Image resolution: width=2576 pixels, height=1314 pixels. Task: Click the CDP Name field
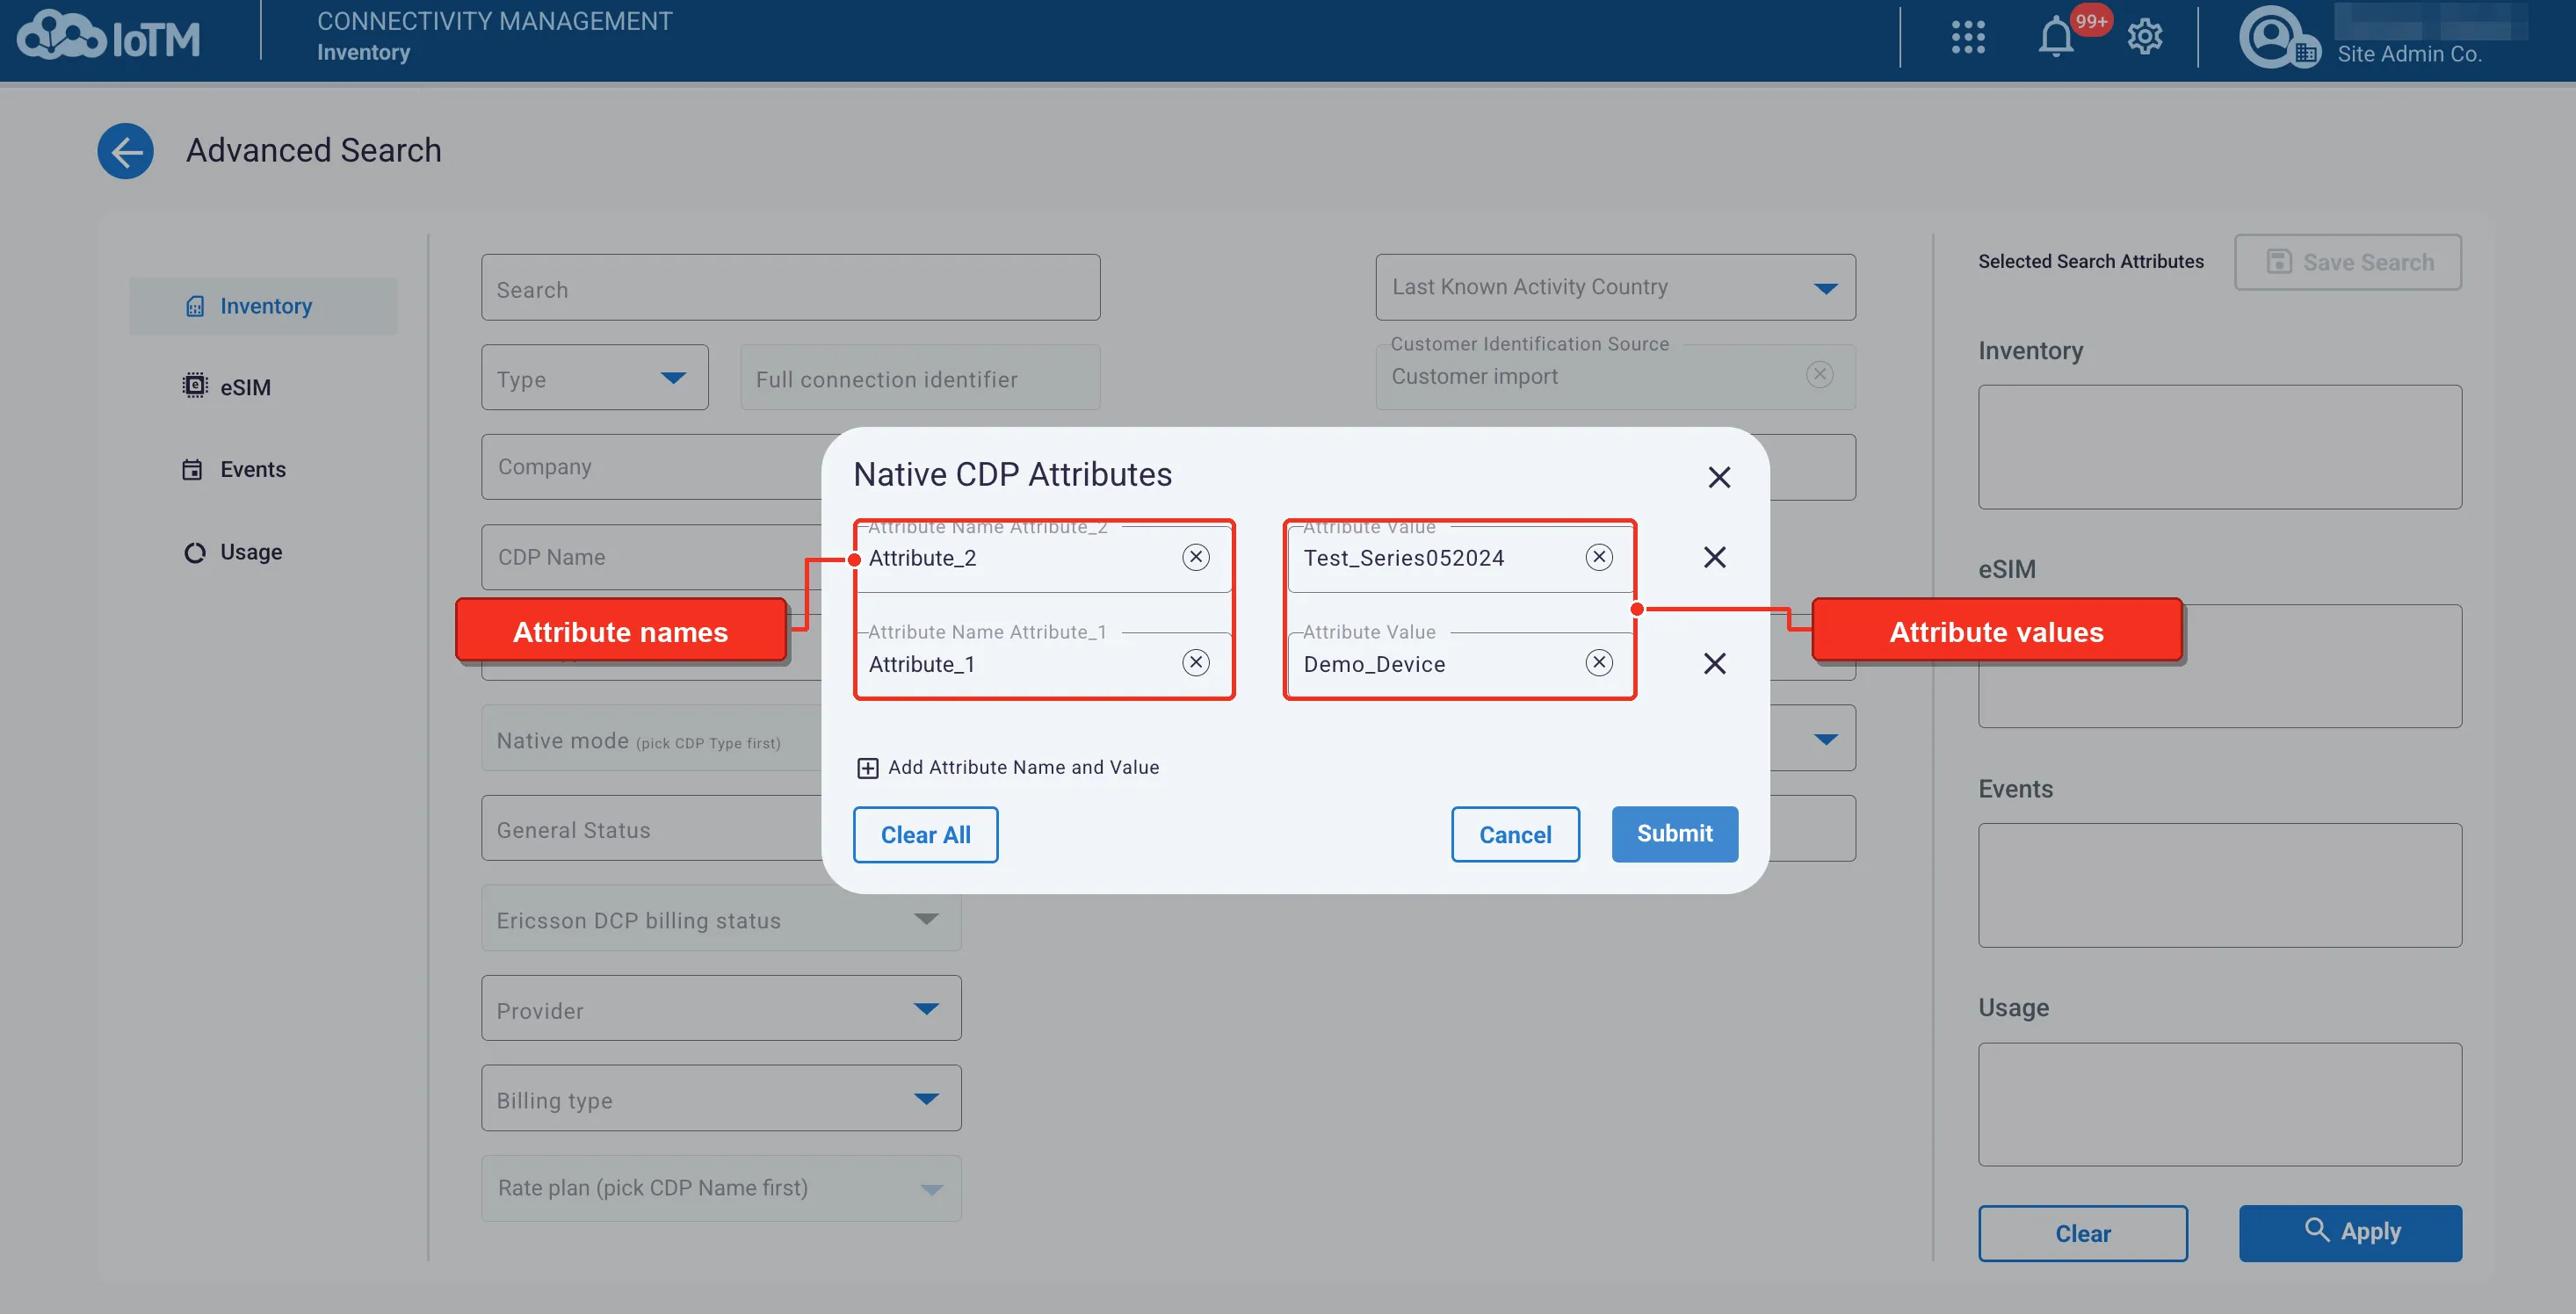652,557
